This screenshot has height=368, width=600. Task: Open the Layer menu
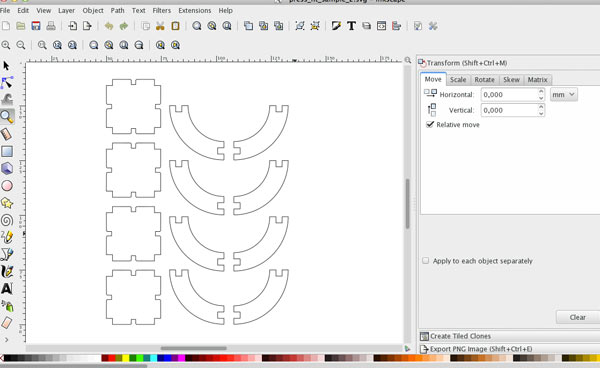tap(66, 10)
